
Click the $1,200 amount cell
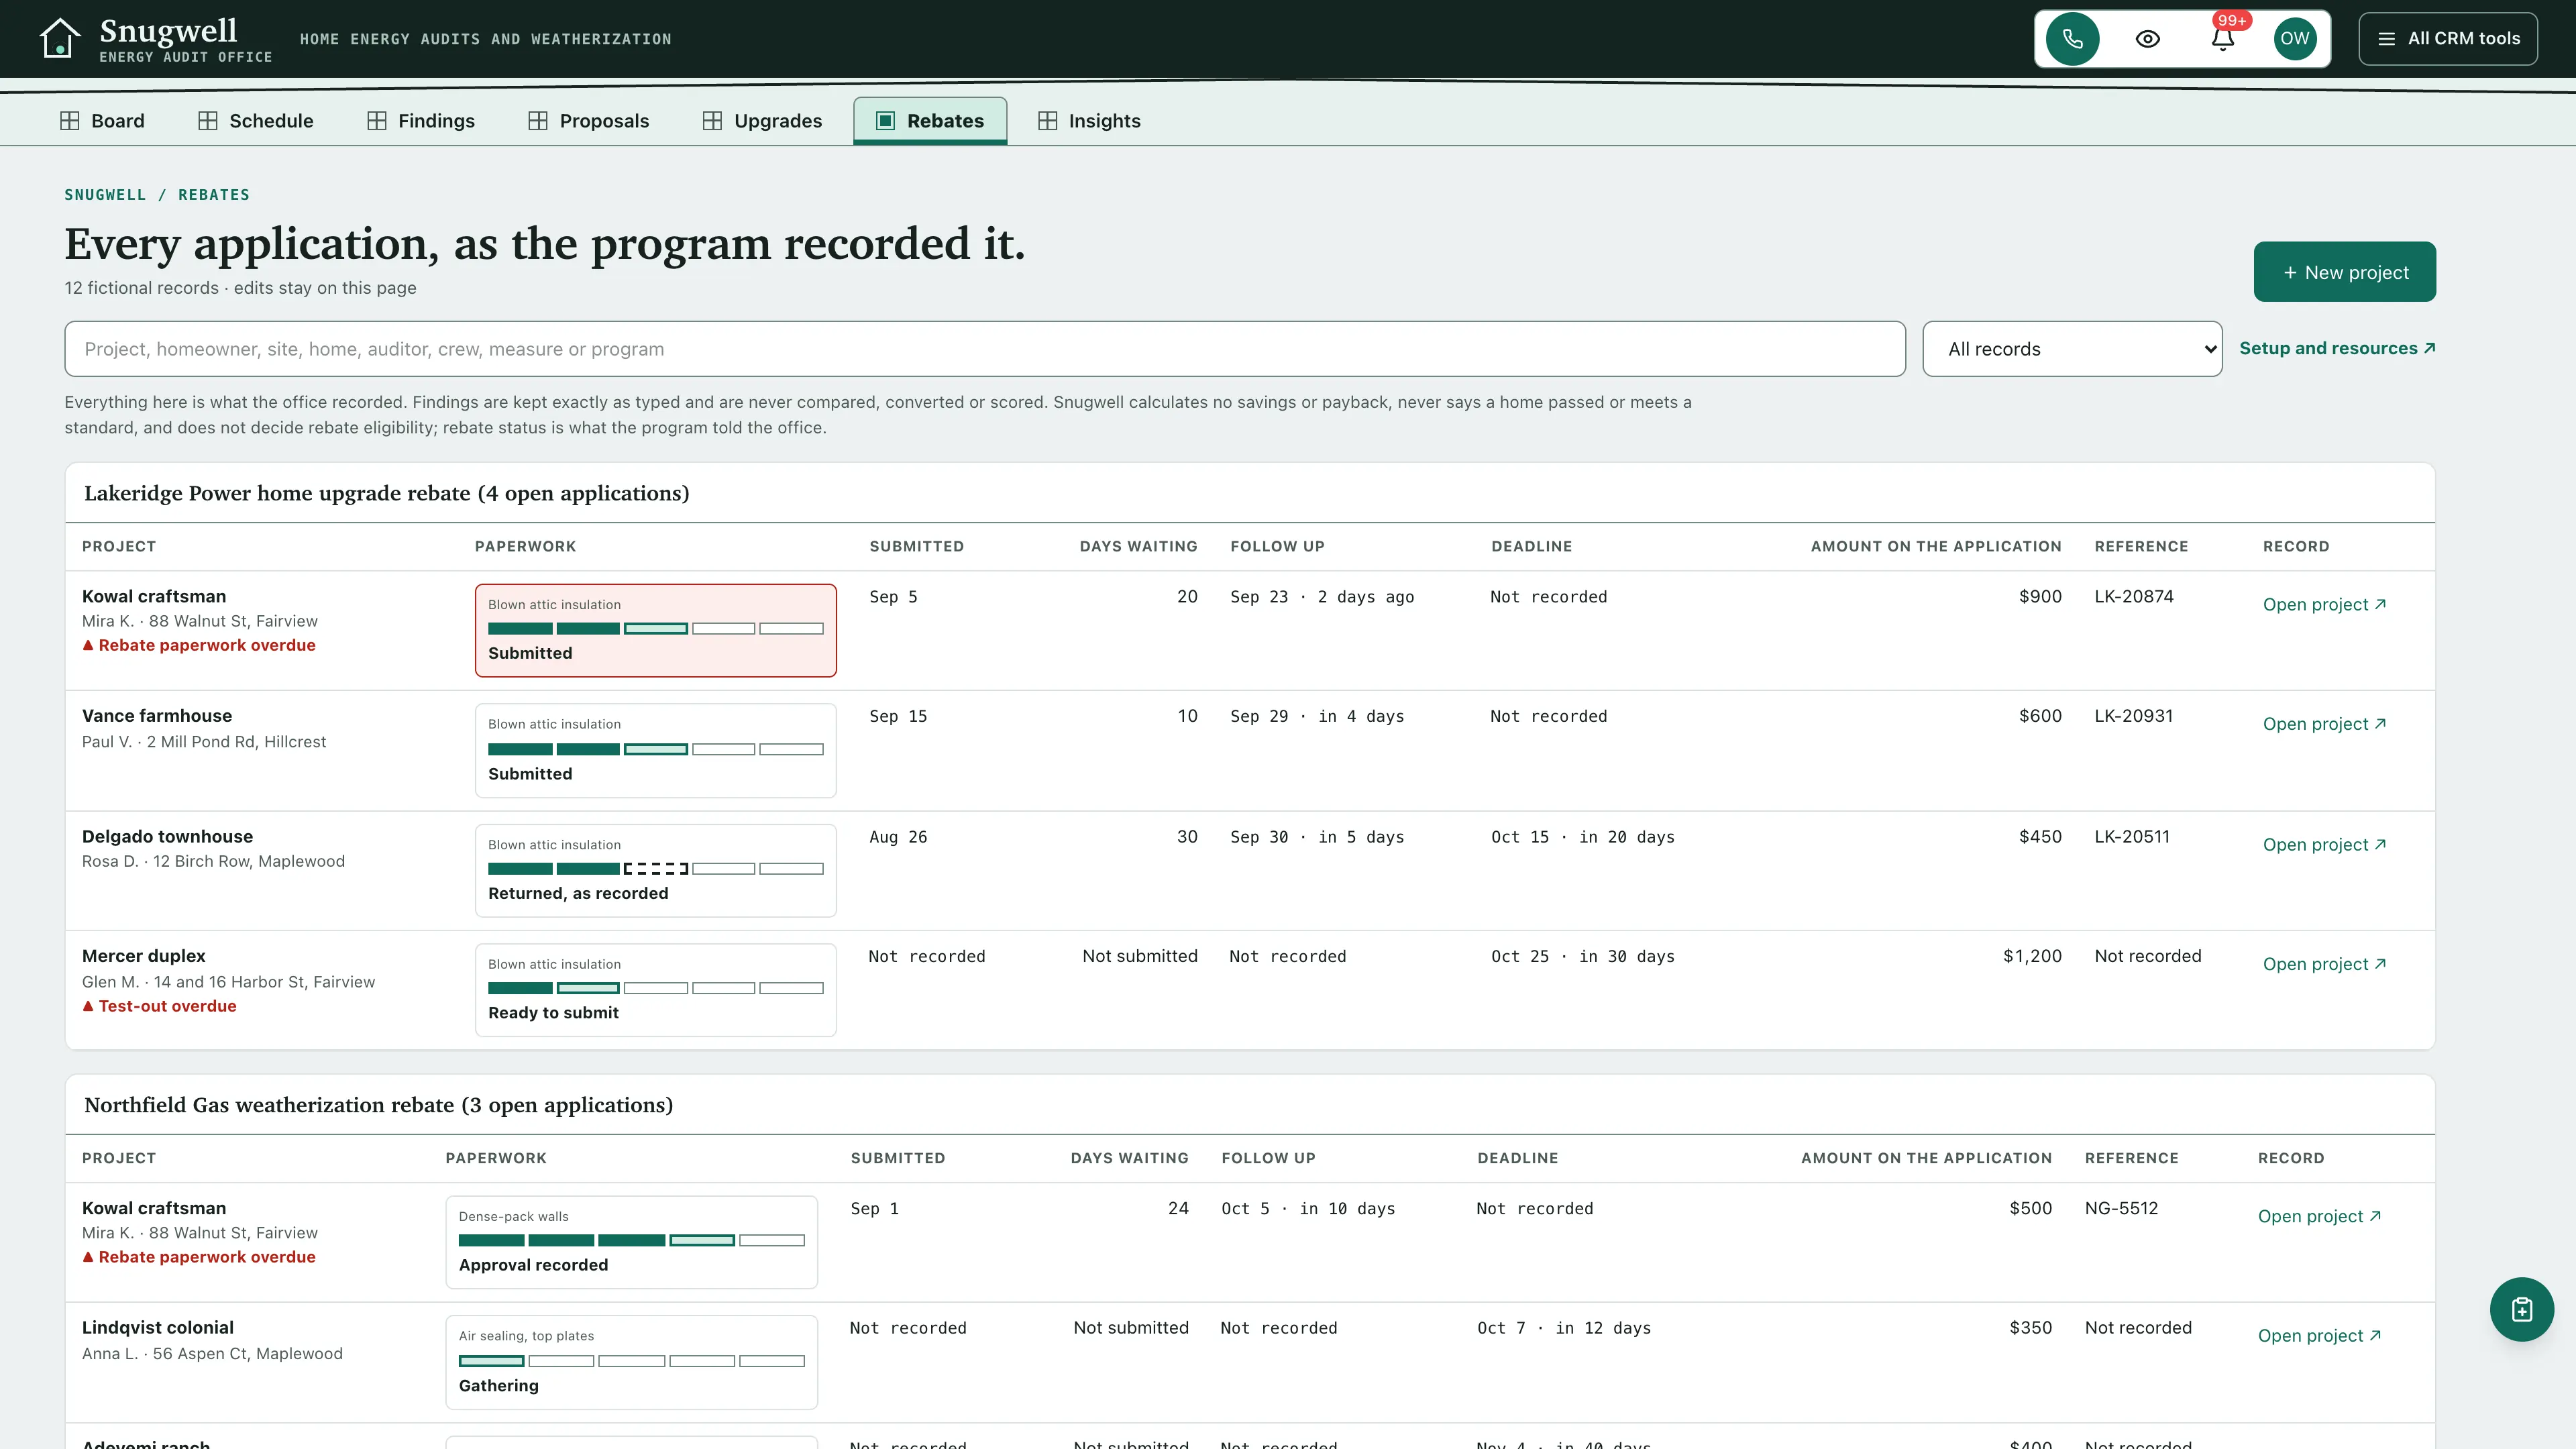click(2032, 956)
